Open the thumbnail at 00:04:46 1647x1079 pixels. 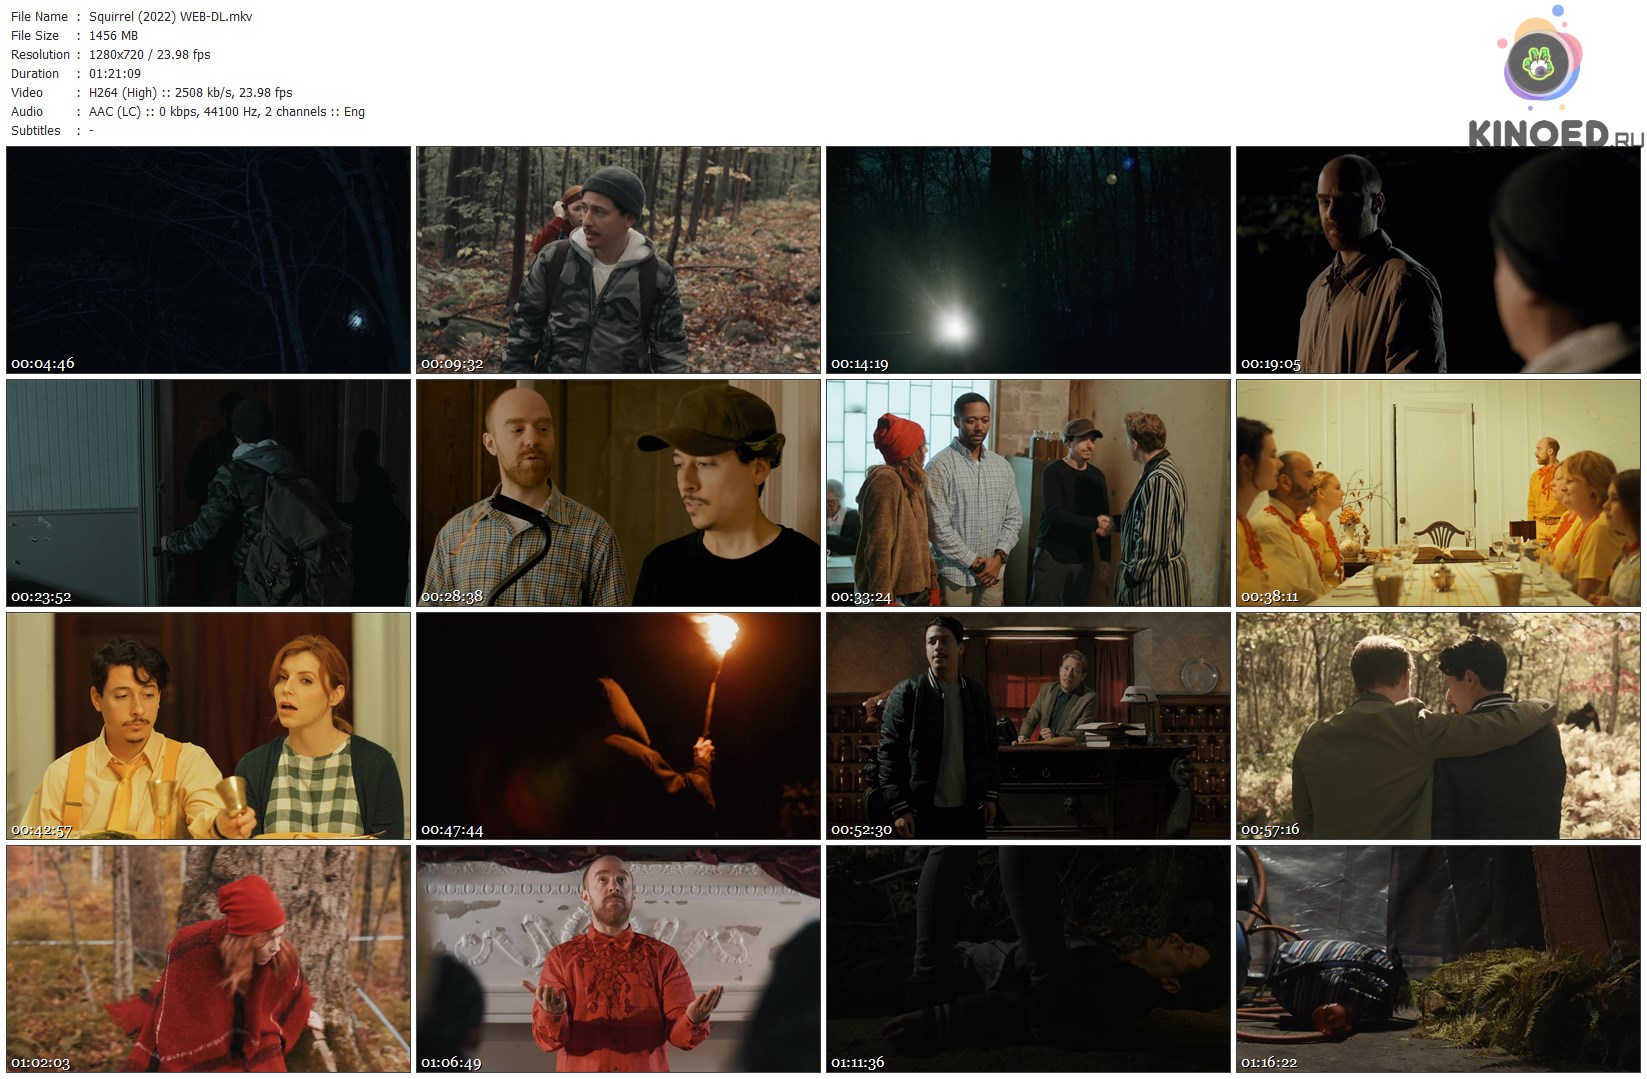(208, 260)
